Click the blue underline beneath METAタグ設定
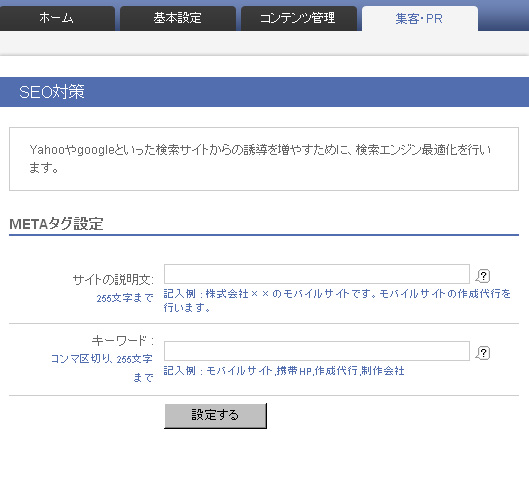Viewport: 529px width, 479px height. pyautogui.click(x=264, y=235)
